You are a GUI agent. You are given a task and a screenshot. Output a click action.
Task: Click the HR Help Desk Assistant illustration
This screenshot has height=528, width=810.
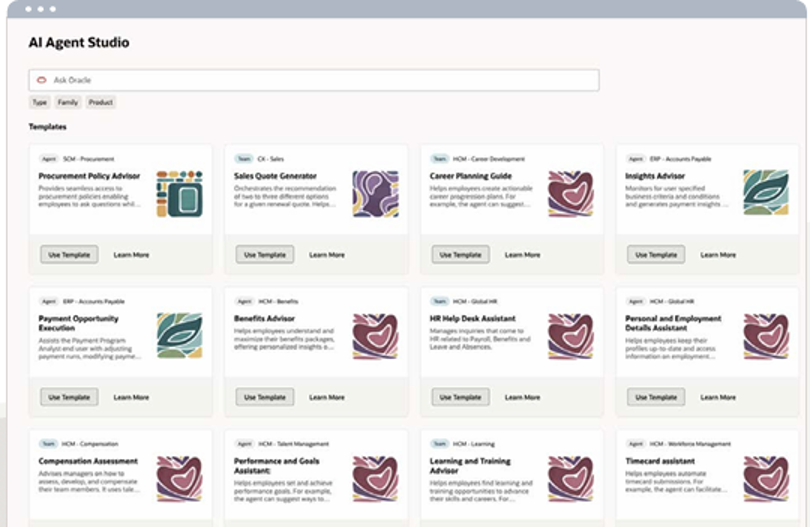pos(571,336)
